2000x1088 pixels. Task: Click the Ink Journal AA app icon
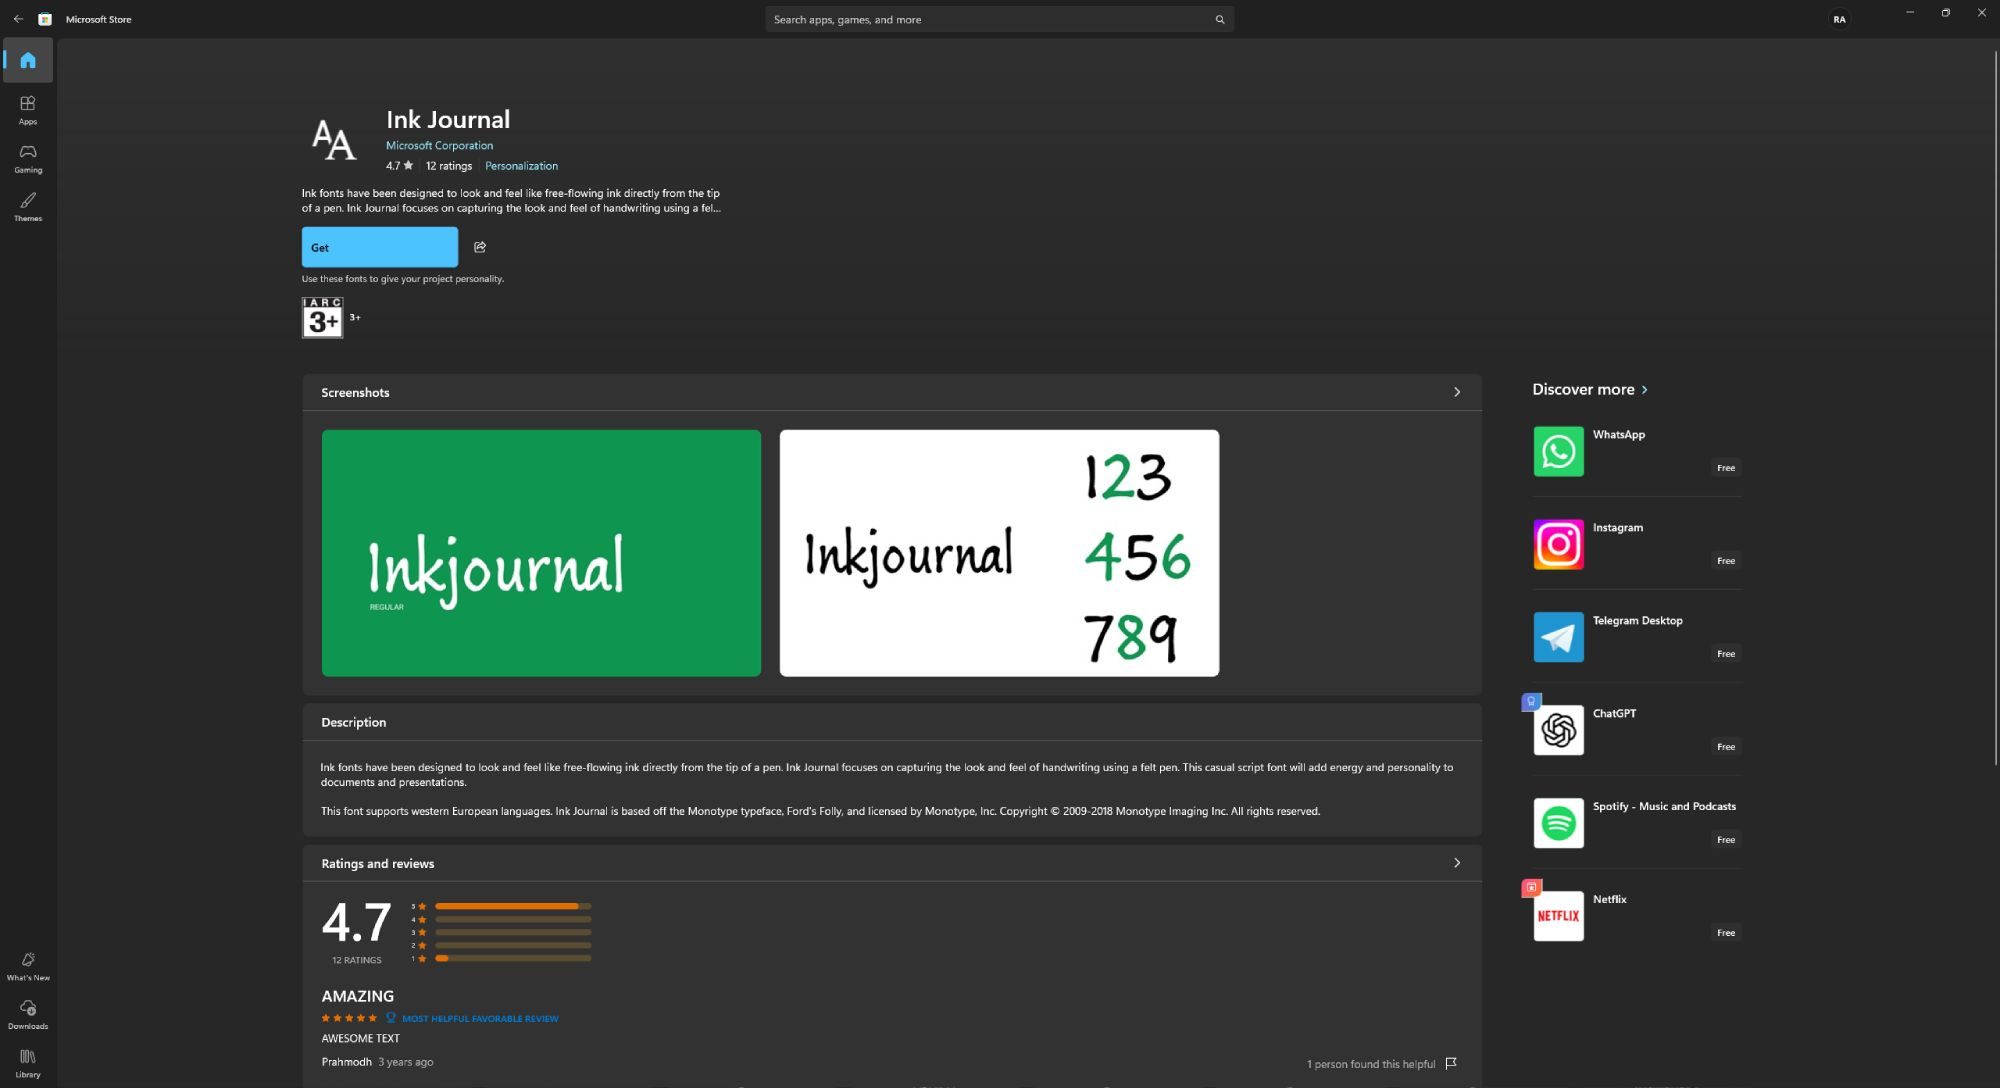pos(334,140)
